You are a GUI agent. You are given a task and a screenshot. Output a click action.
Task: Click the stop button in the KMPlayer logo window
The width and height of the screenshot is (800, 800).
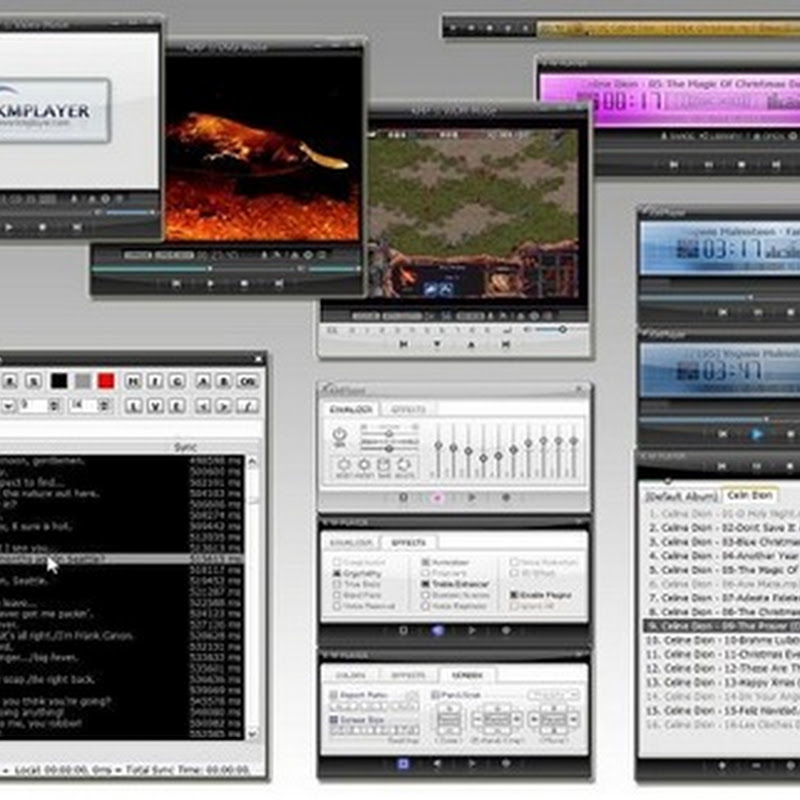pos(42,227)
